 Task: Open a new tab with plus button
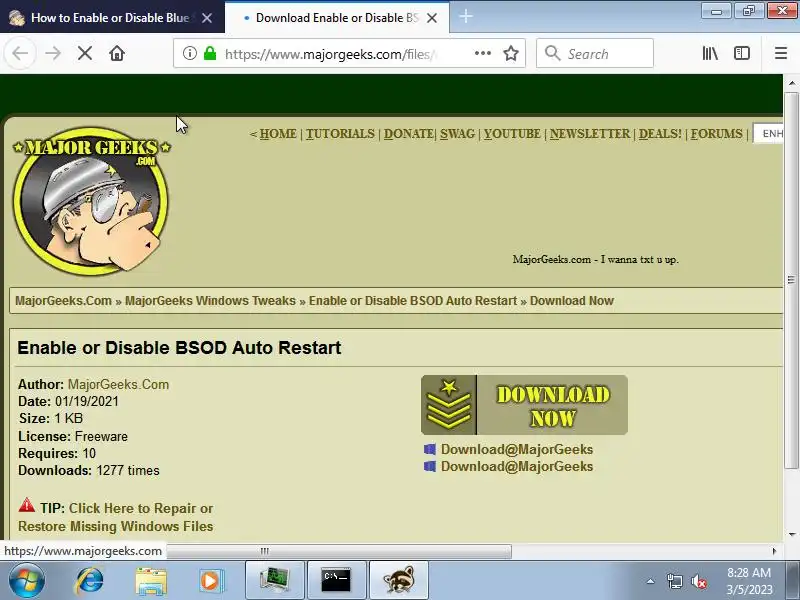pos(466,17)
